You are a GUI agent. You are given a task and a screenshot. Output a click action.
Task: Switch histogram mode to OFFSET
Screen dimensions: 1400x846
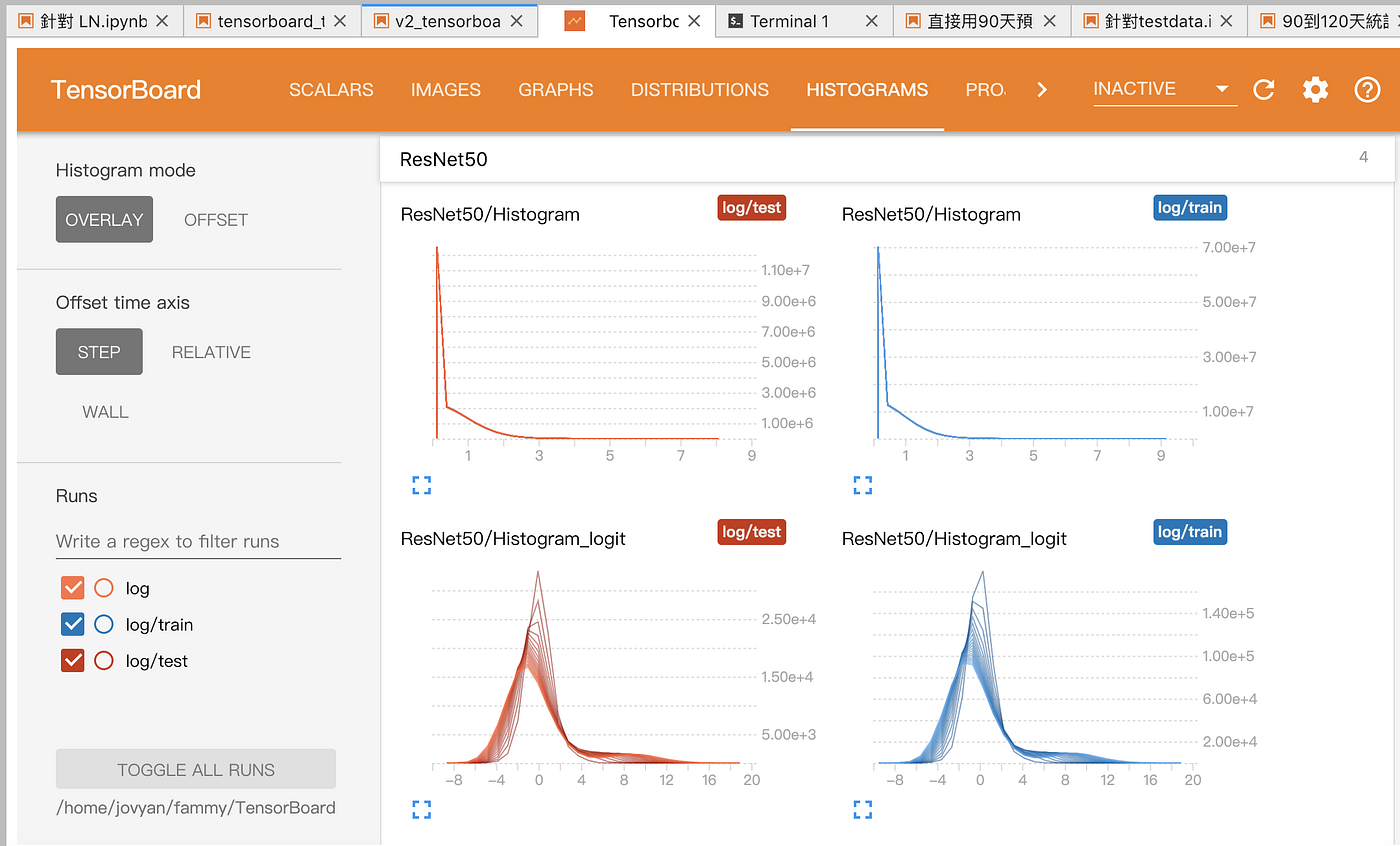216,219
